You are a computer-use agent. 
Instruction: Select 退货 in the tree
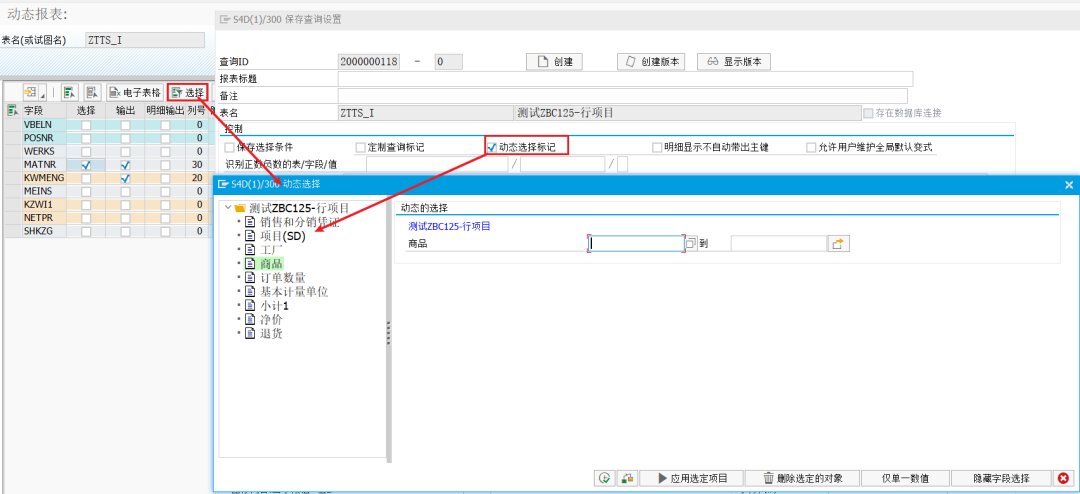tap(271, 333)
